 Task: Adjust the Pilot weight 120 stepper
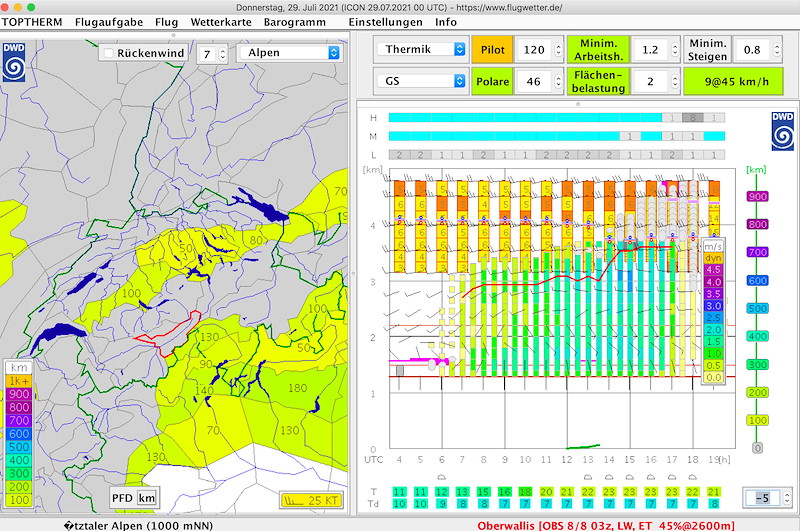coord(558,49)
